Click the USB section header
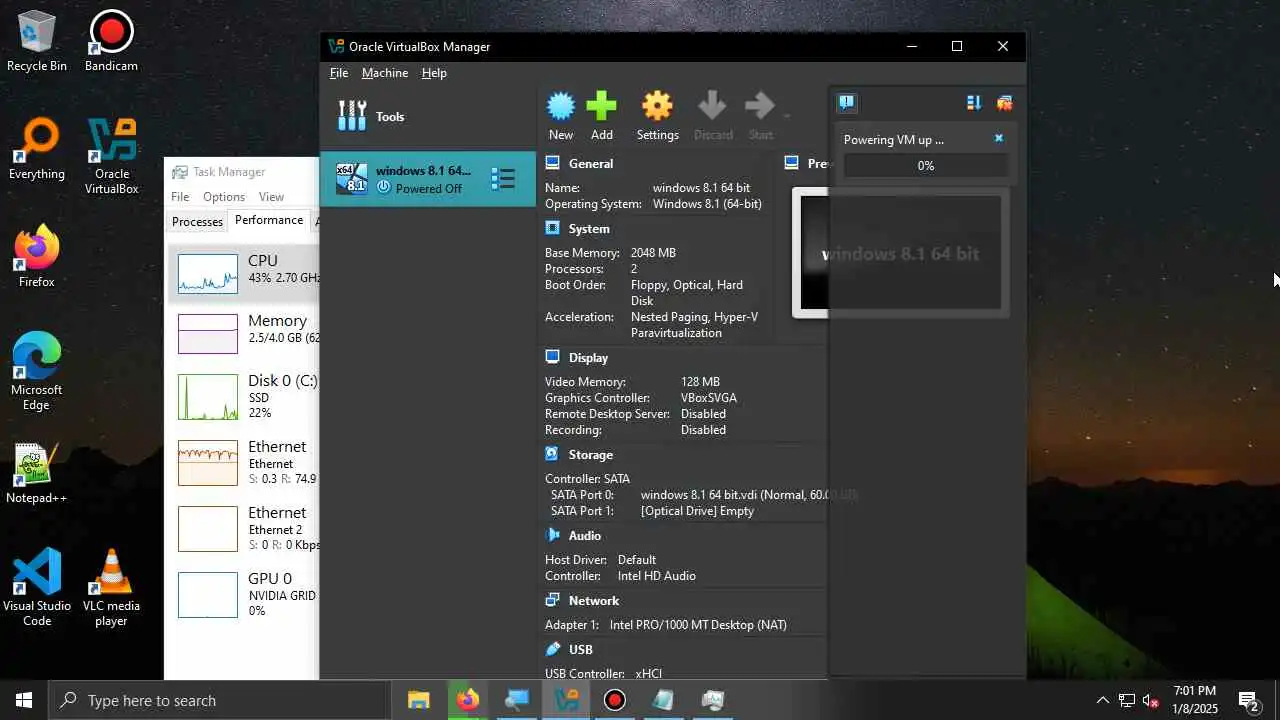This screenshot has height=720, width=1280. click(x=581, y=650)
